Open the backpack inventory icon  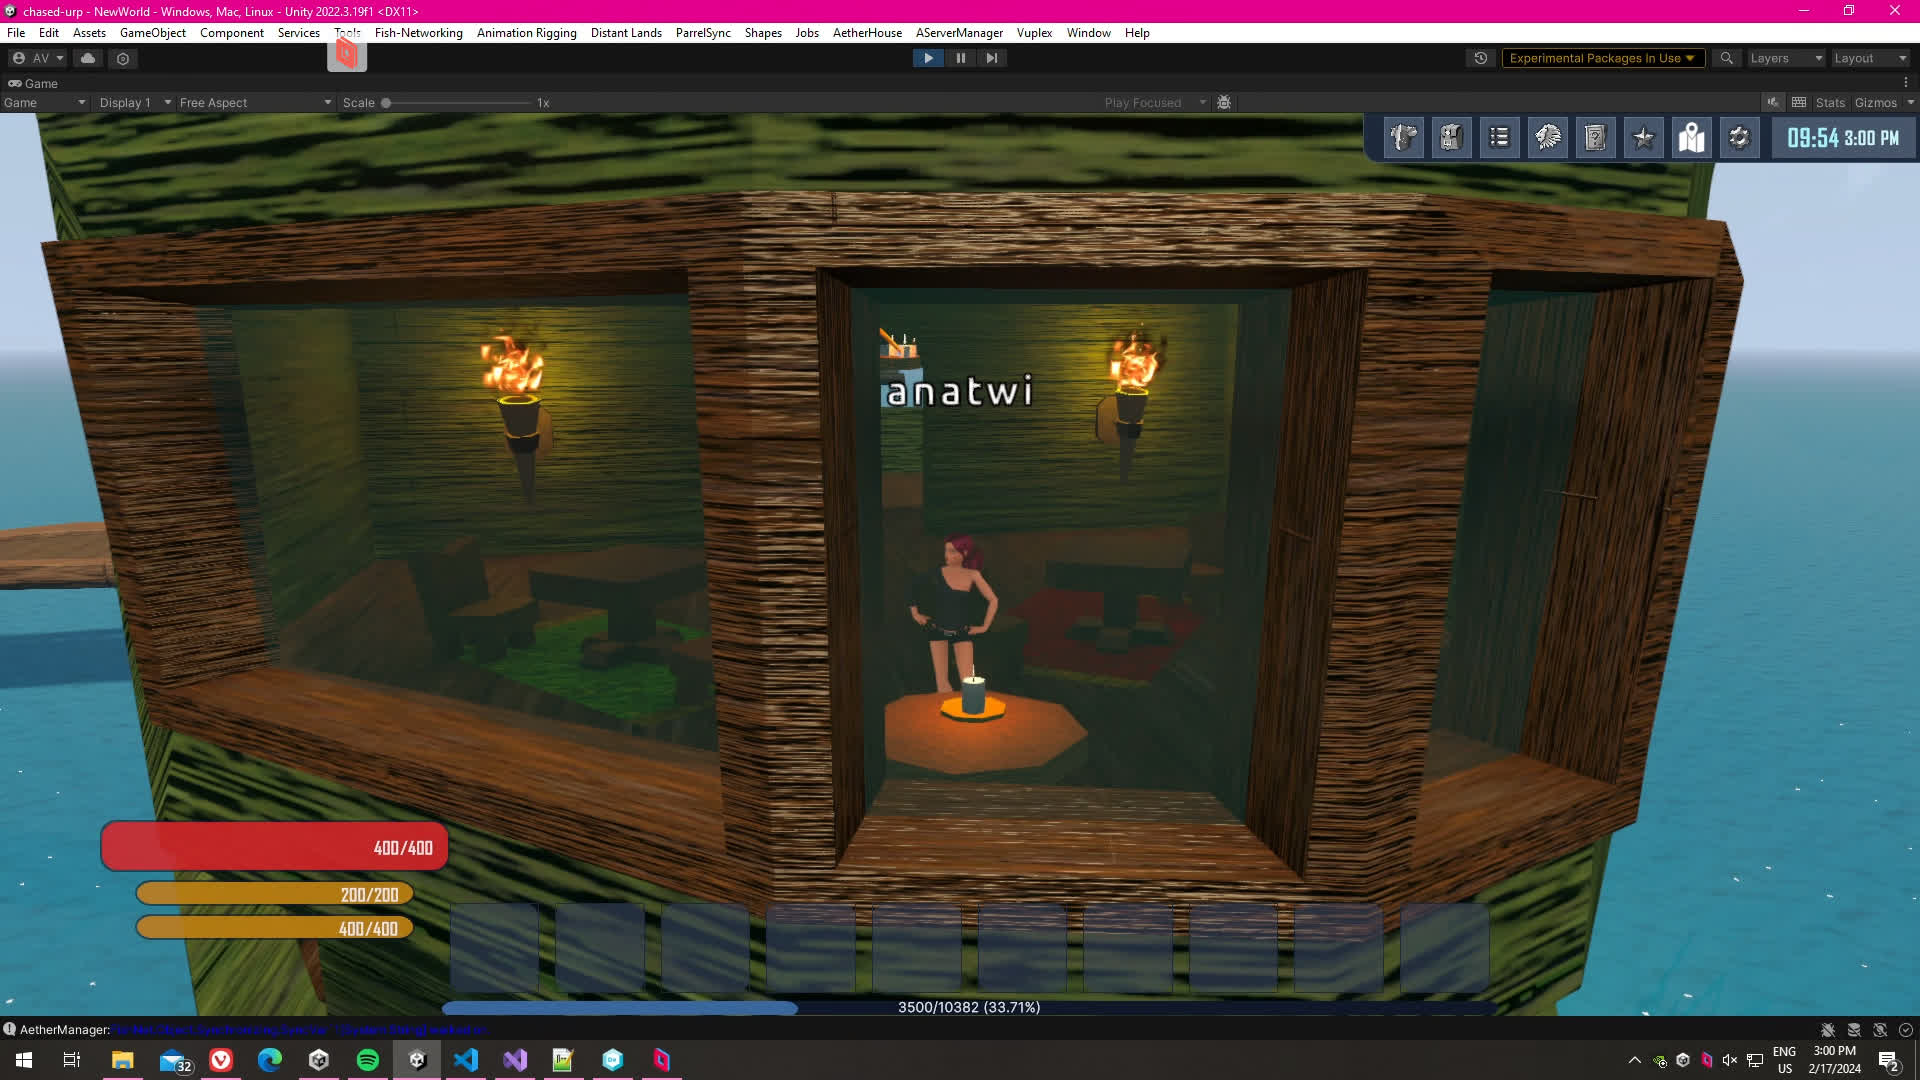1451,138
